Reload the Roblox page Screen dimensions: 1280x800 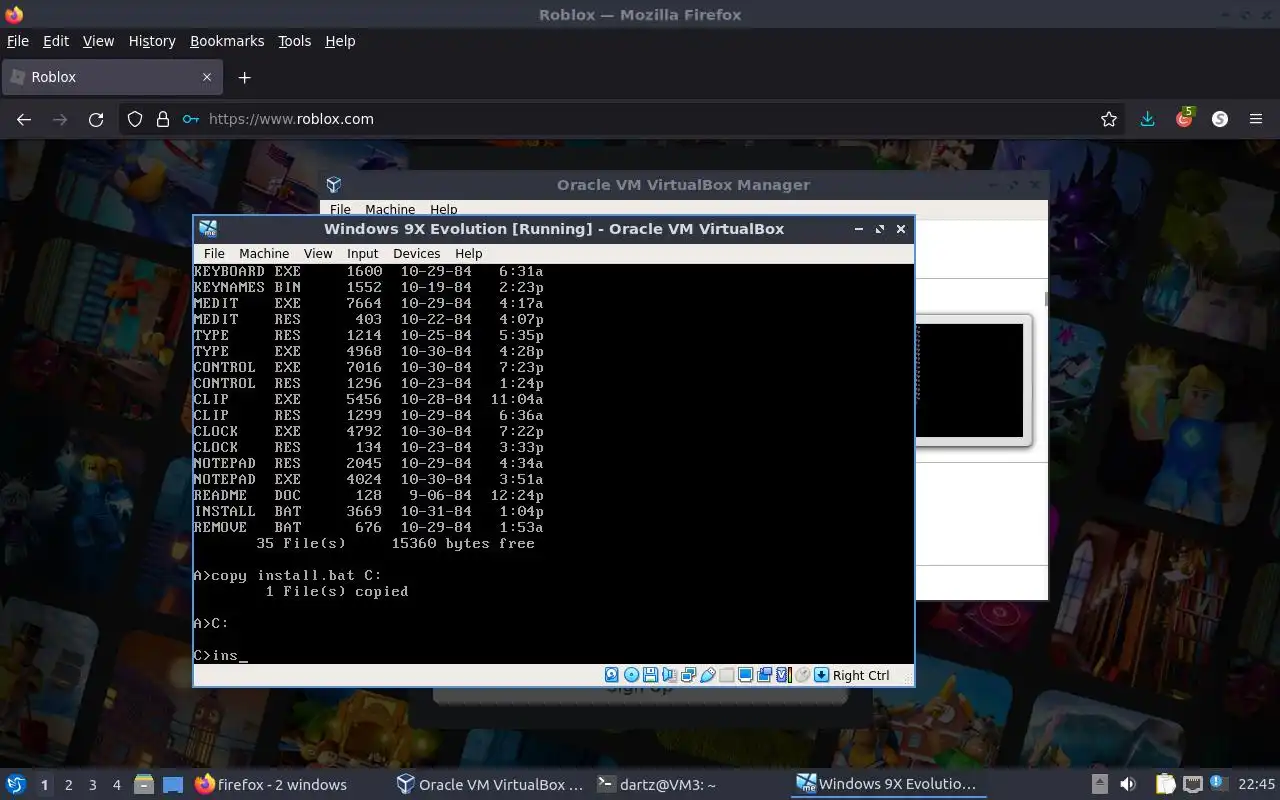[96, 119]
